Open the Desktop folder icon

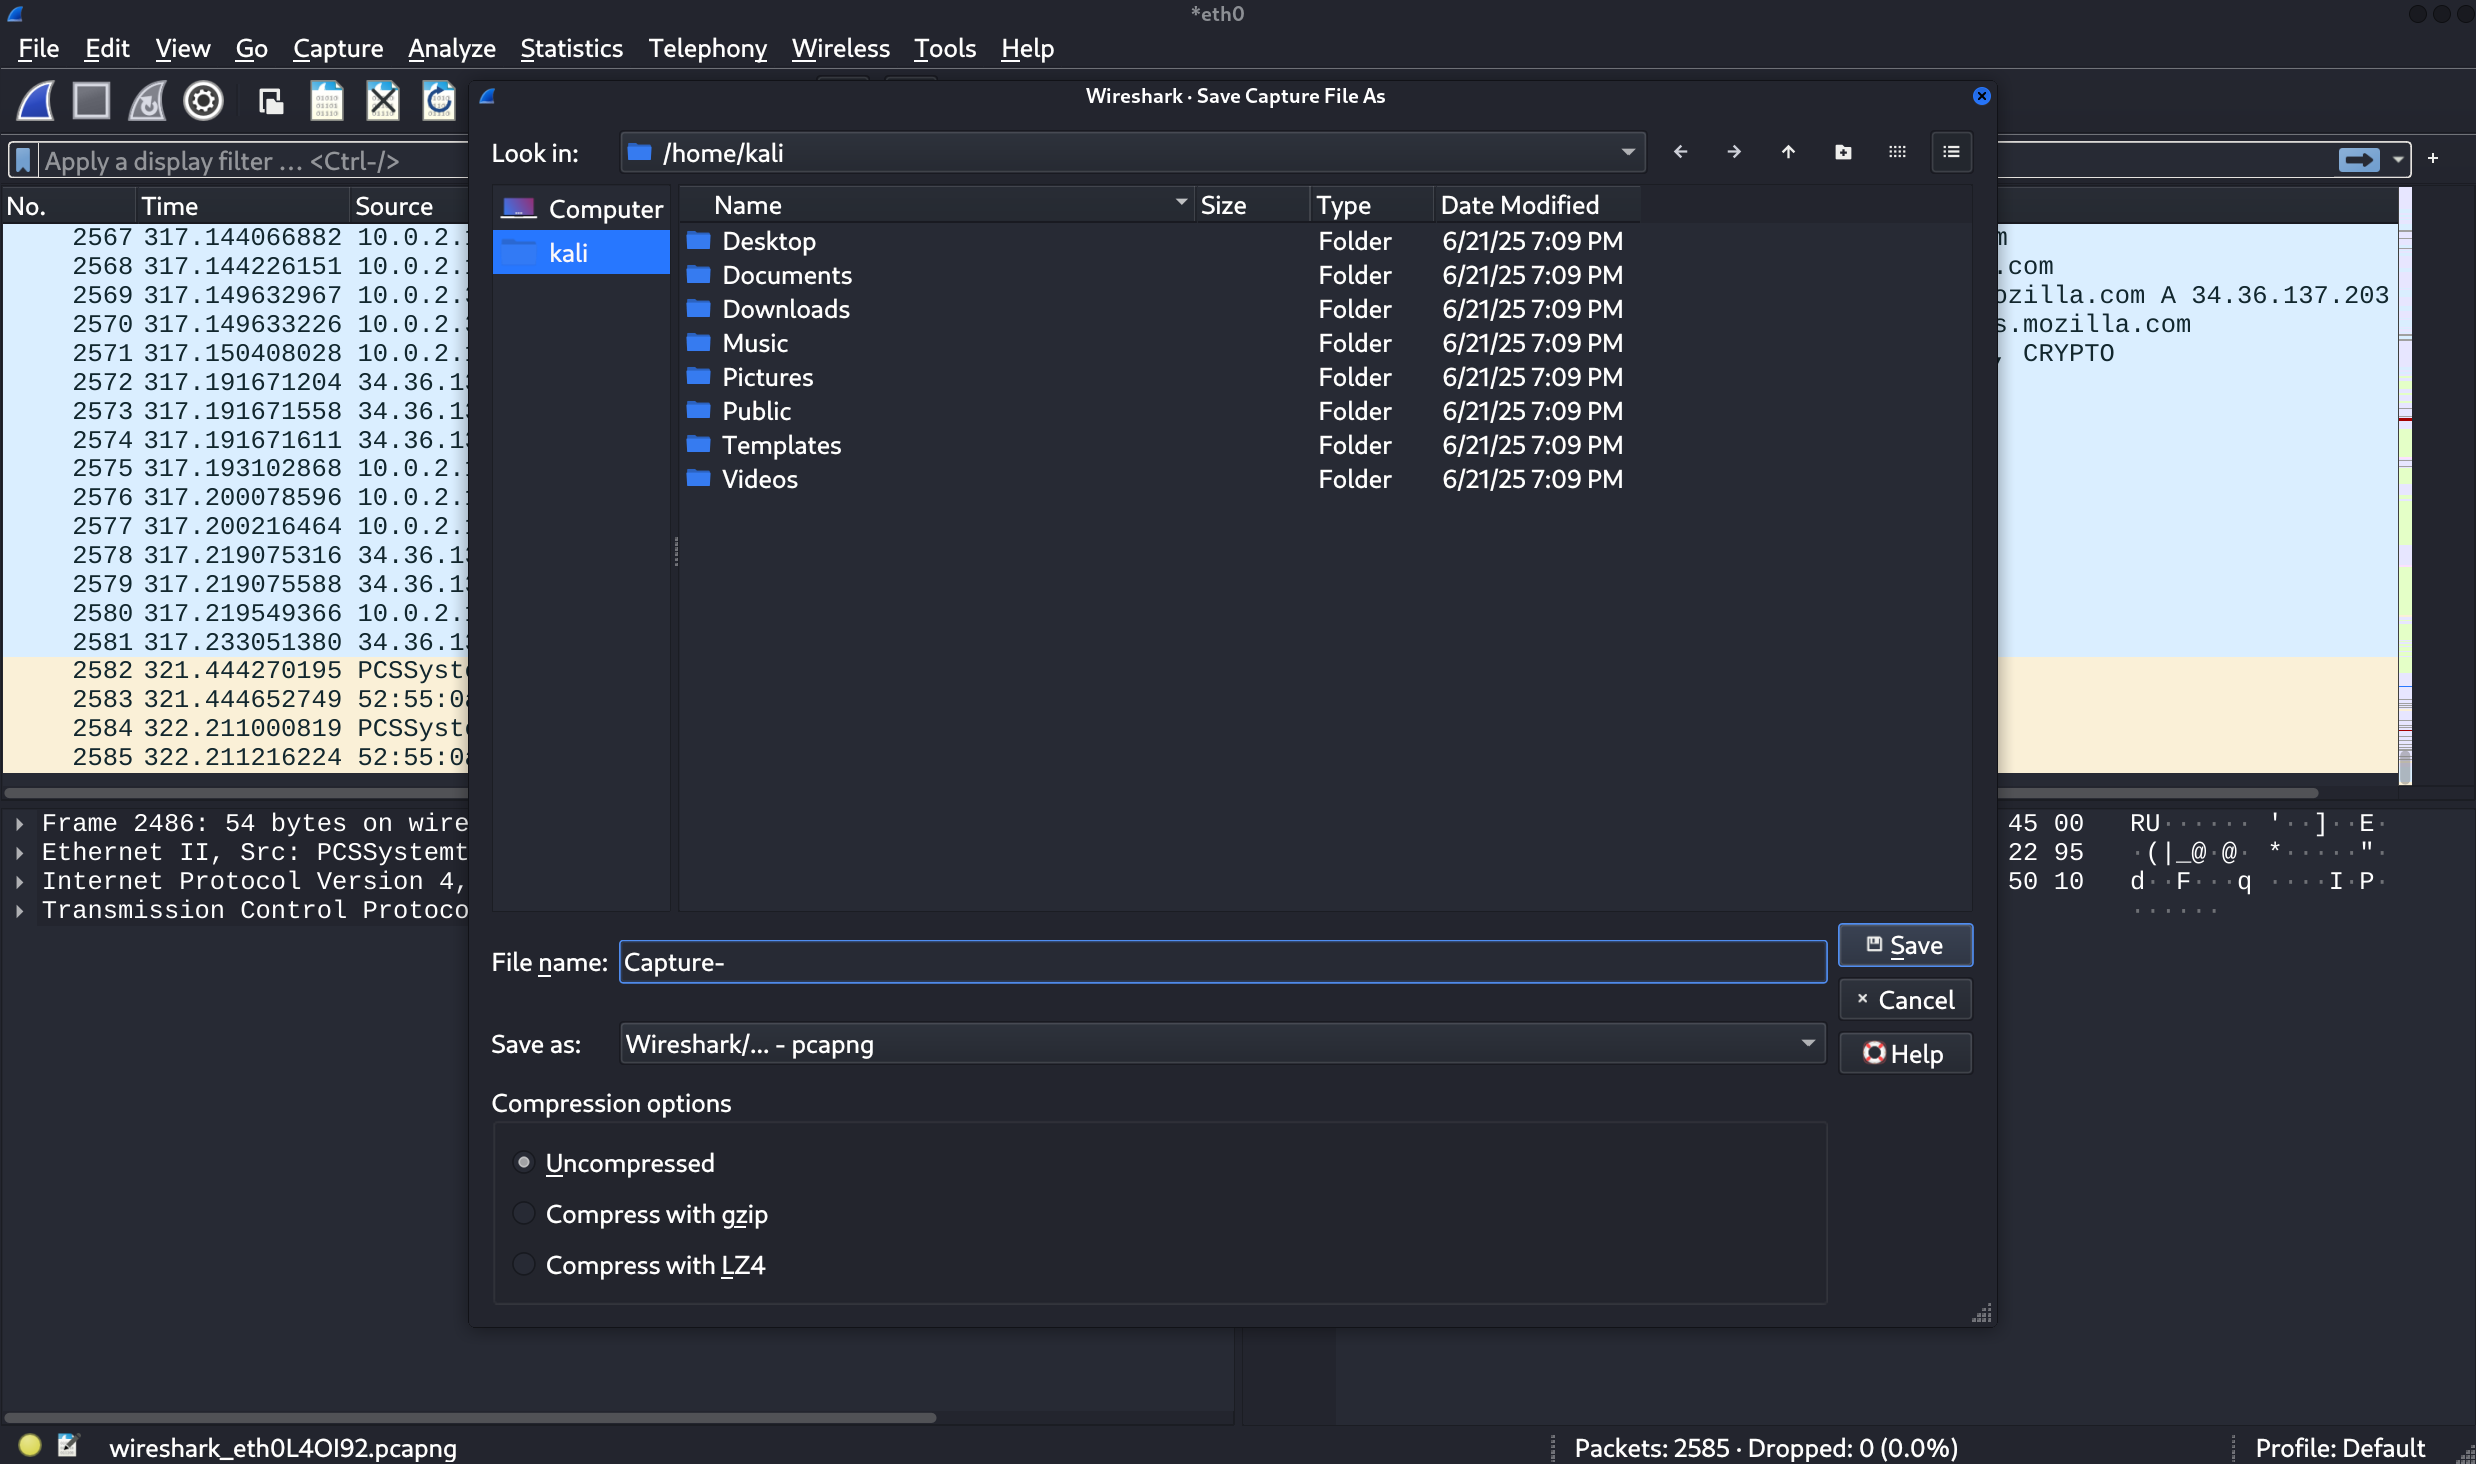(698, 241)
